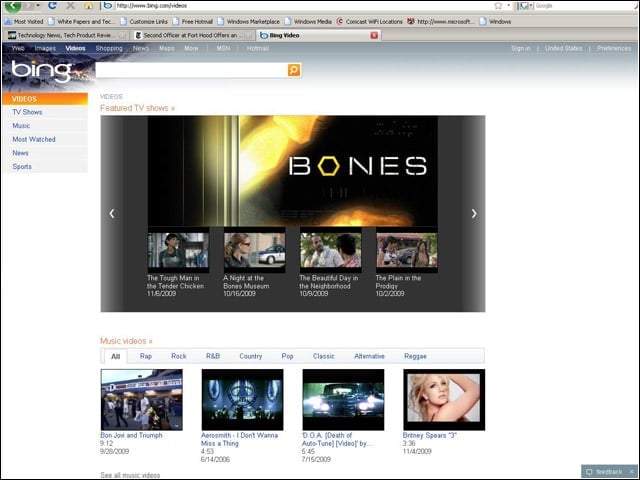
Task: Open White Papers and Tec bookmark
Action: tap(82, 22)
